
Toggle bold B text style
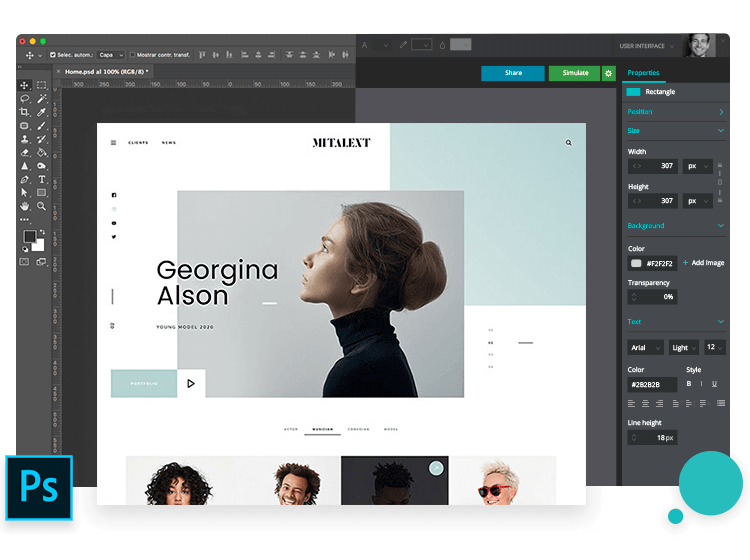pos(689,384)
